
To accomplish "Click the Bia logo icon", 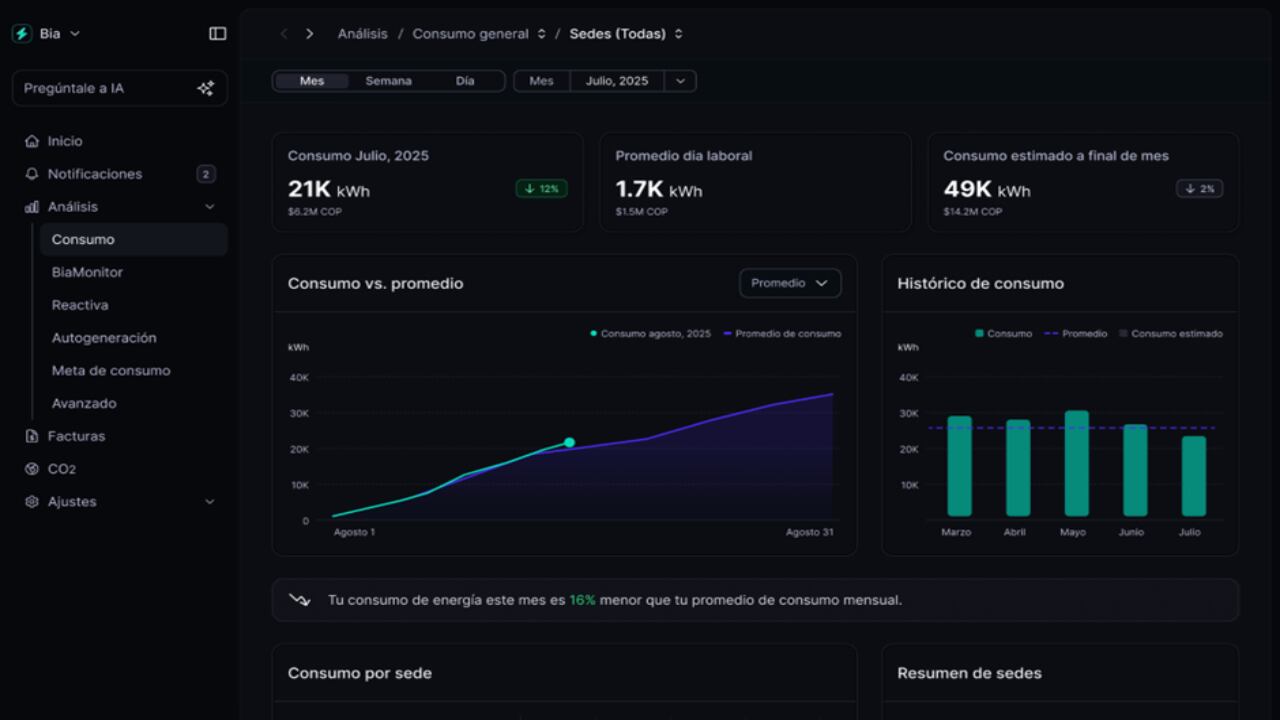I will [x=21, y=32].
